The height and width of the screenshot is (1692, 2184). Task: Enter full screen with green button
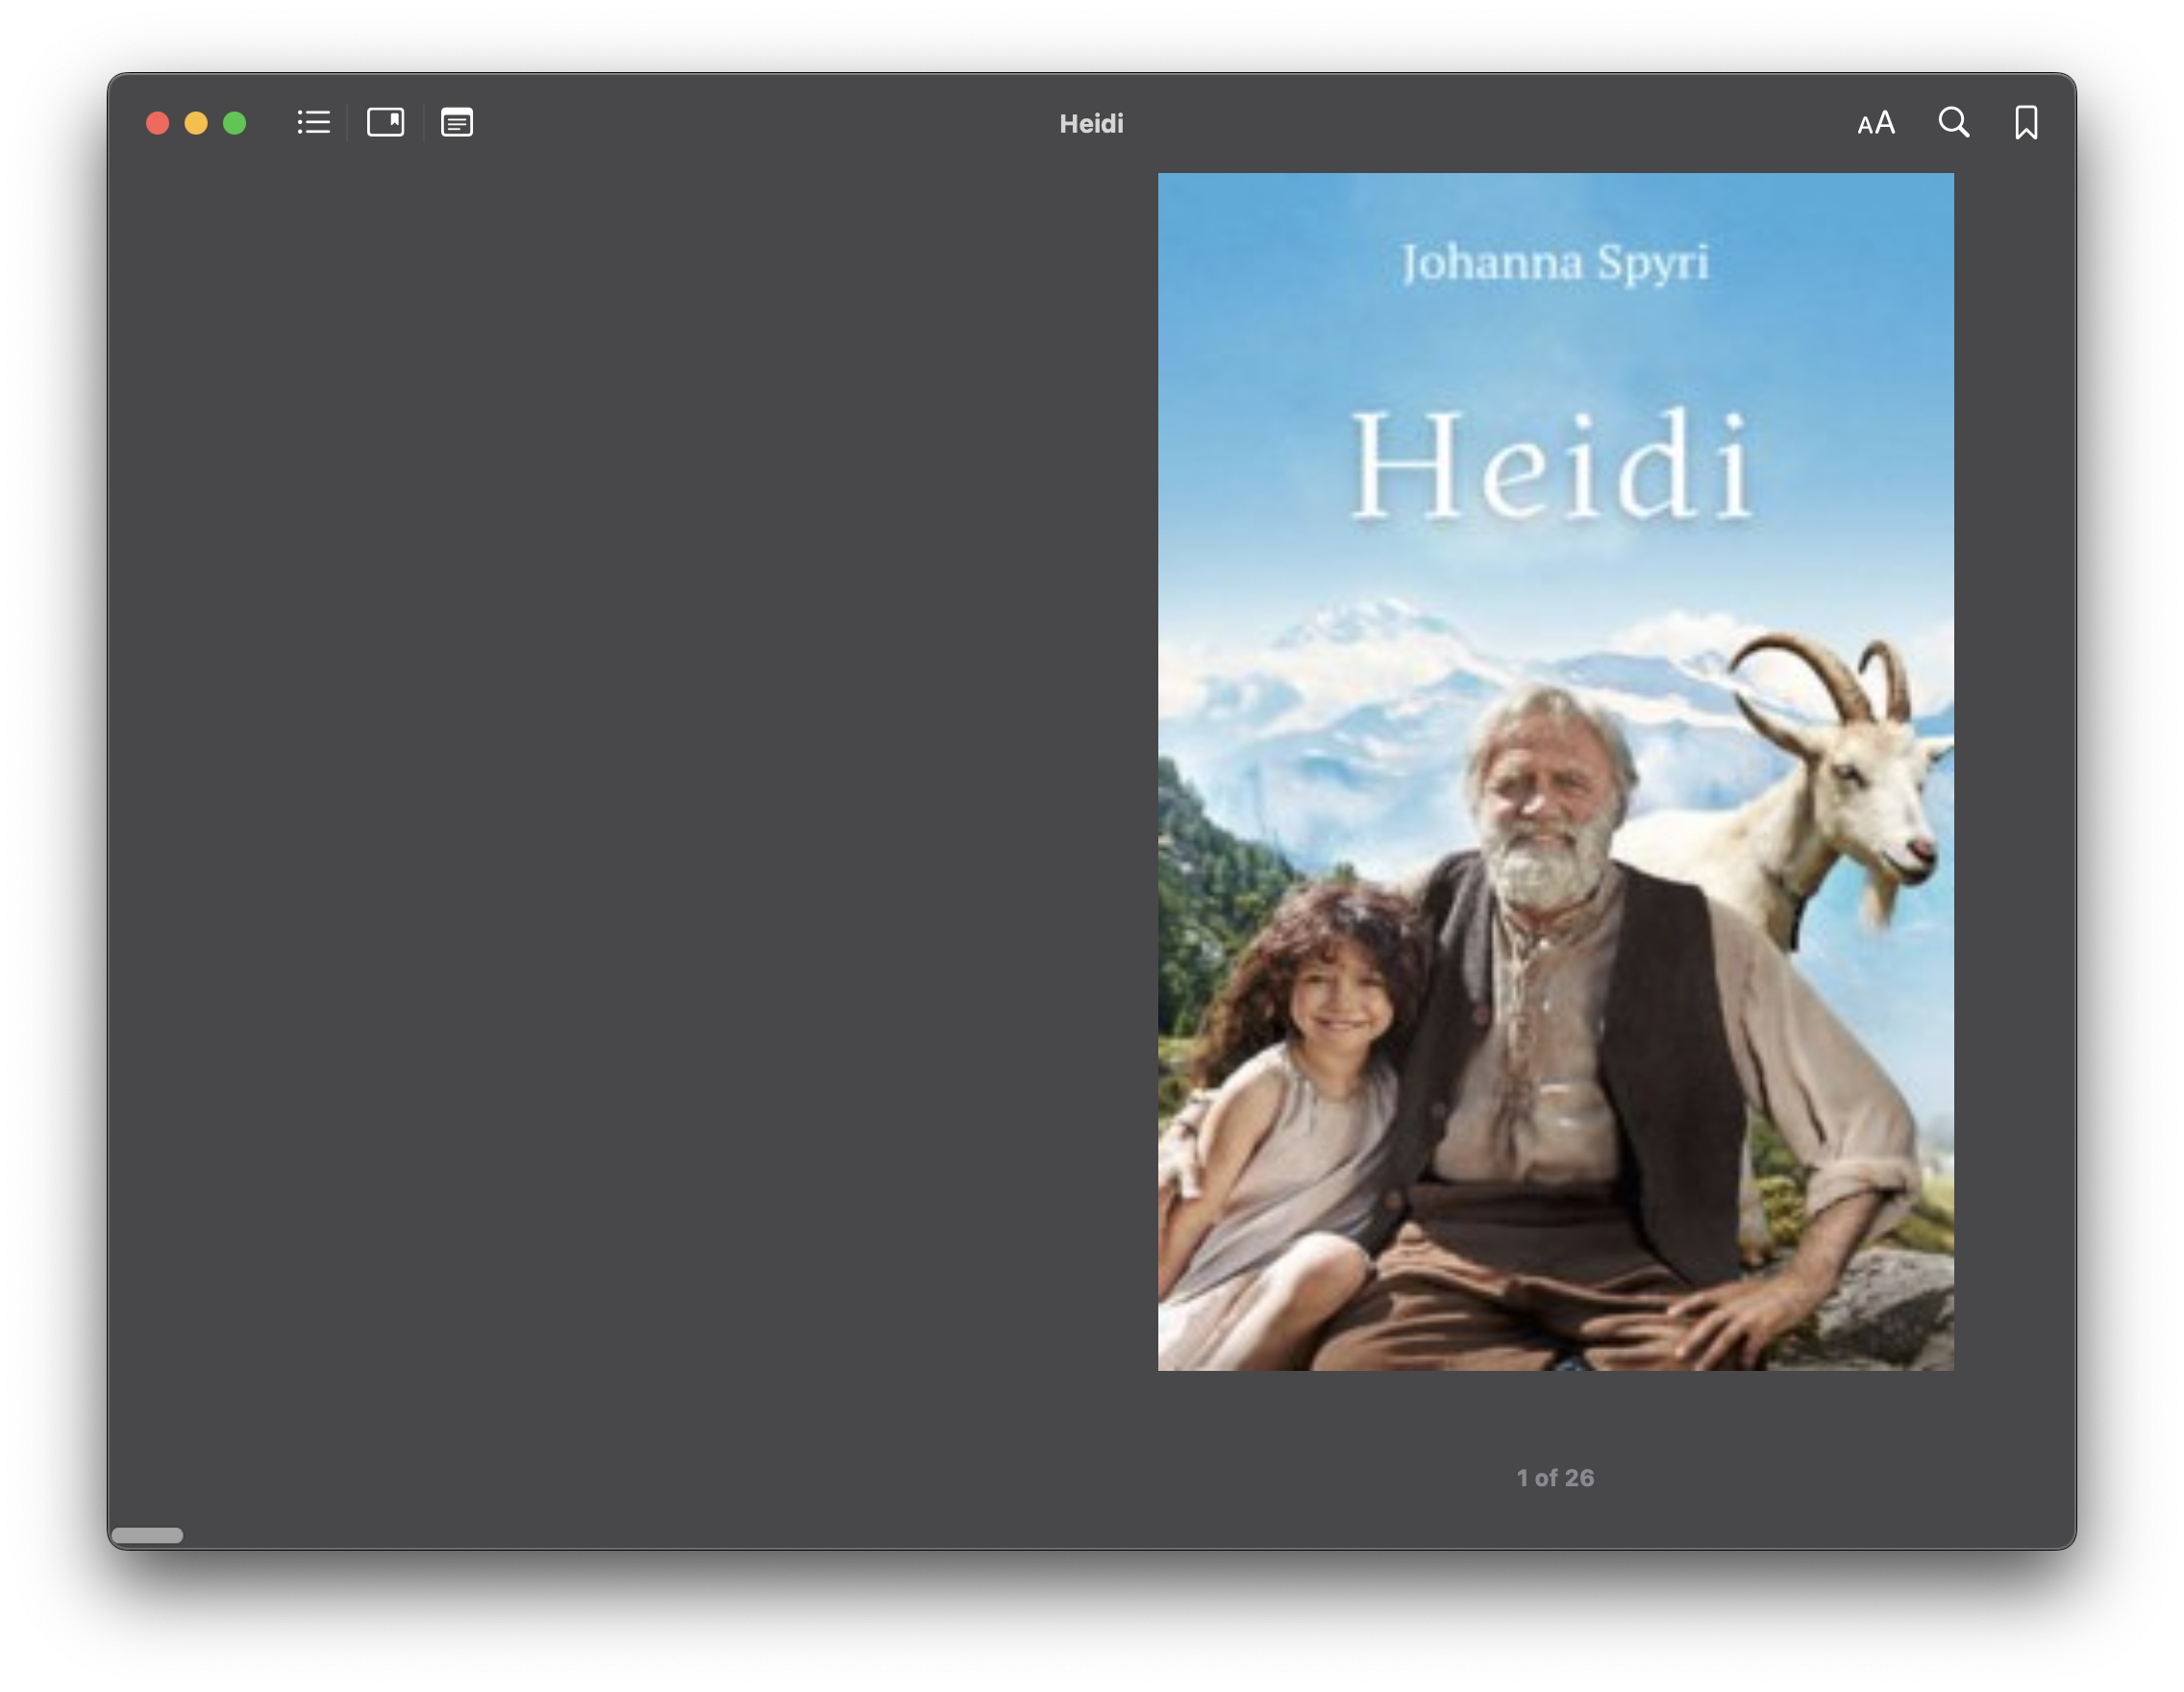click(x=235, y=123)
